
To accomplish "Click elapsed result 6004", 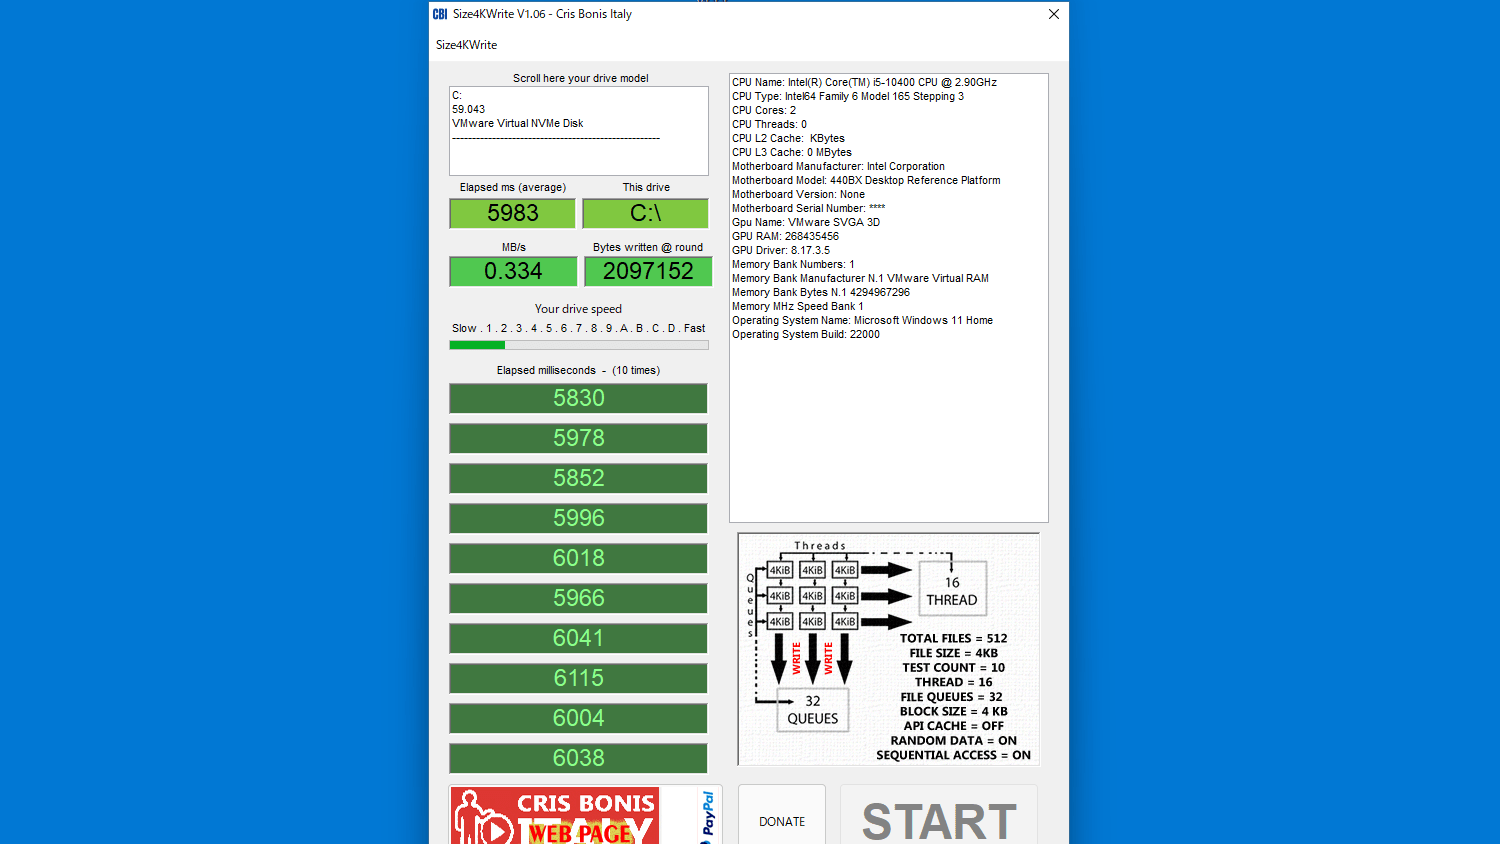I will 578,718.
